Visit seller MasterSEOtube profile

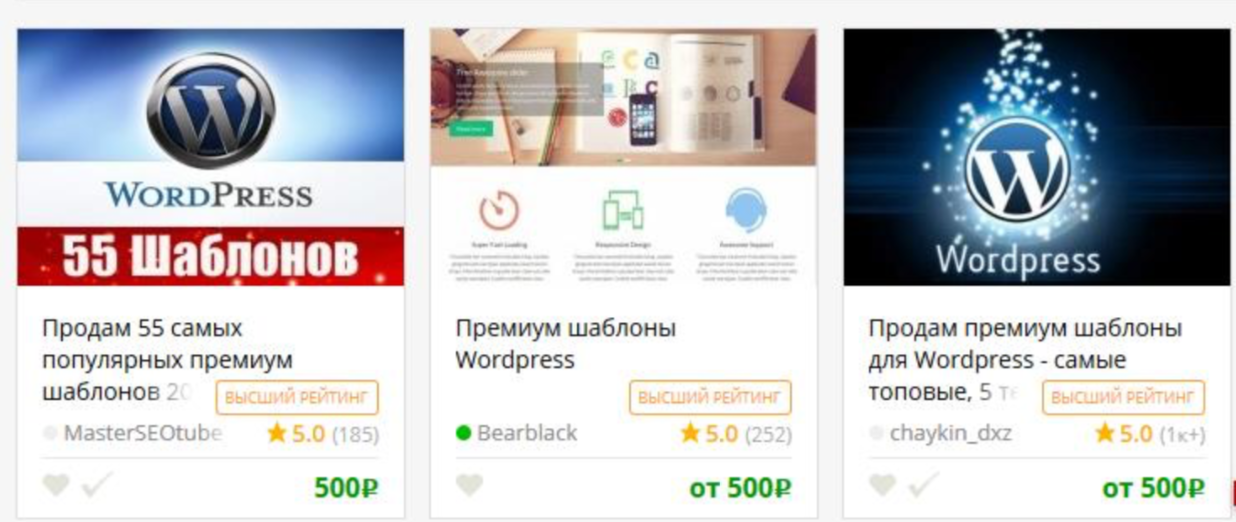[142, 434]
